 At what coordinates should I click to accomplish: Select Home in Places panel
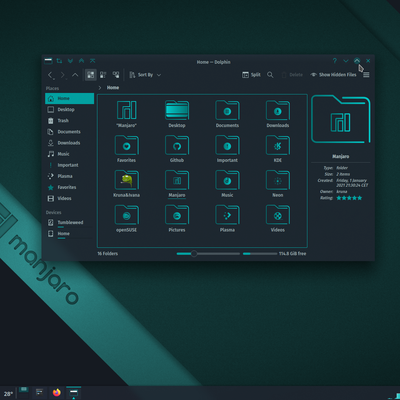(x=69, y=98)
